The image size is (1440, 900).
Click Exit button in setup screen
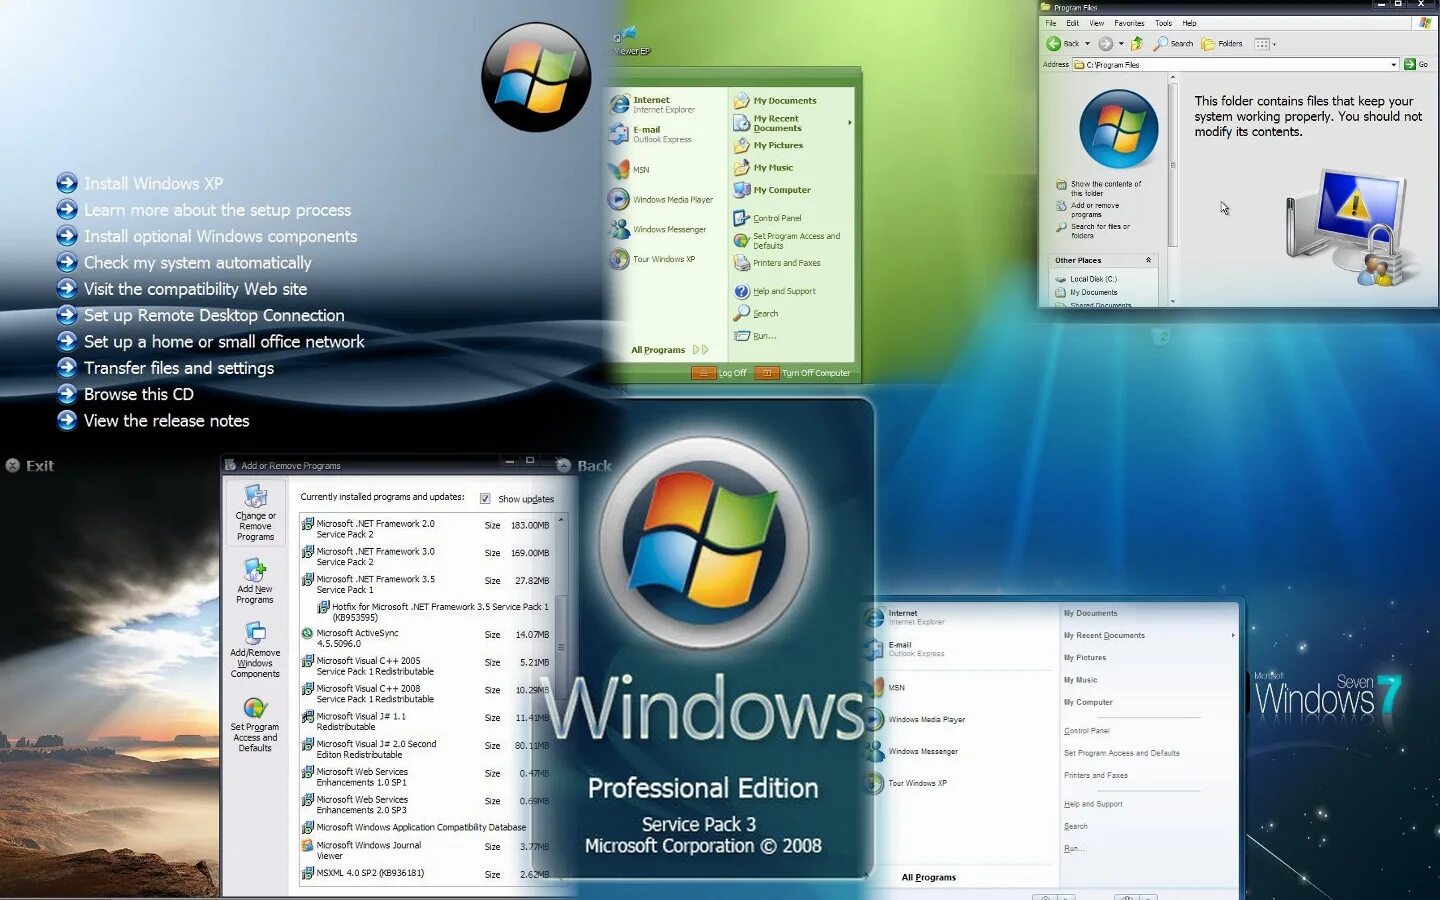pyautogui.click(x=30, y=466)
